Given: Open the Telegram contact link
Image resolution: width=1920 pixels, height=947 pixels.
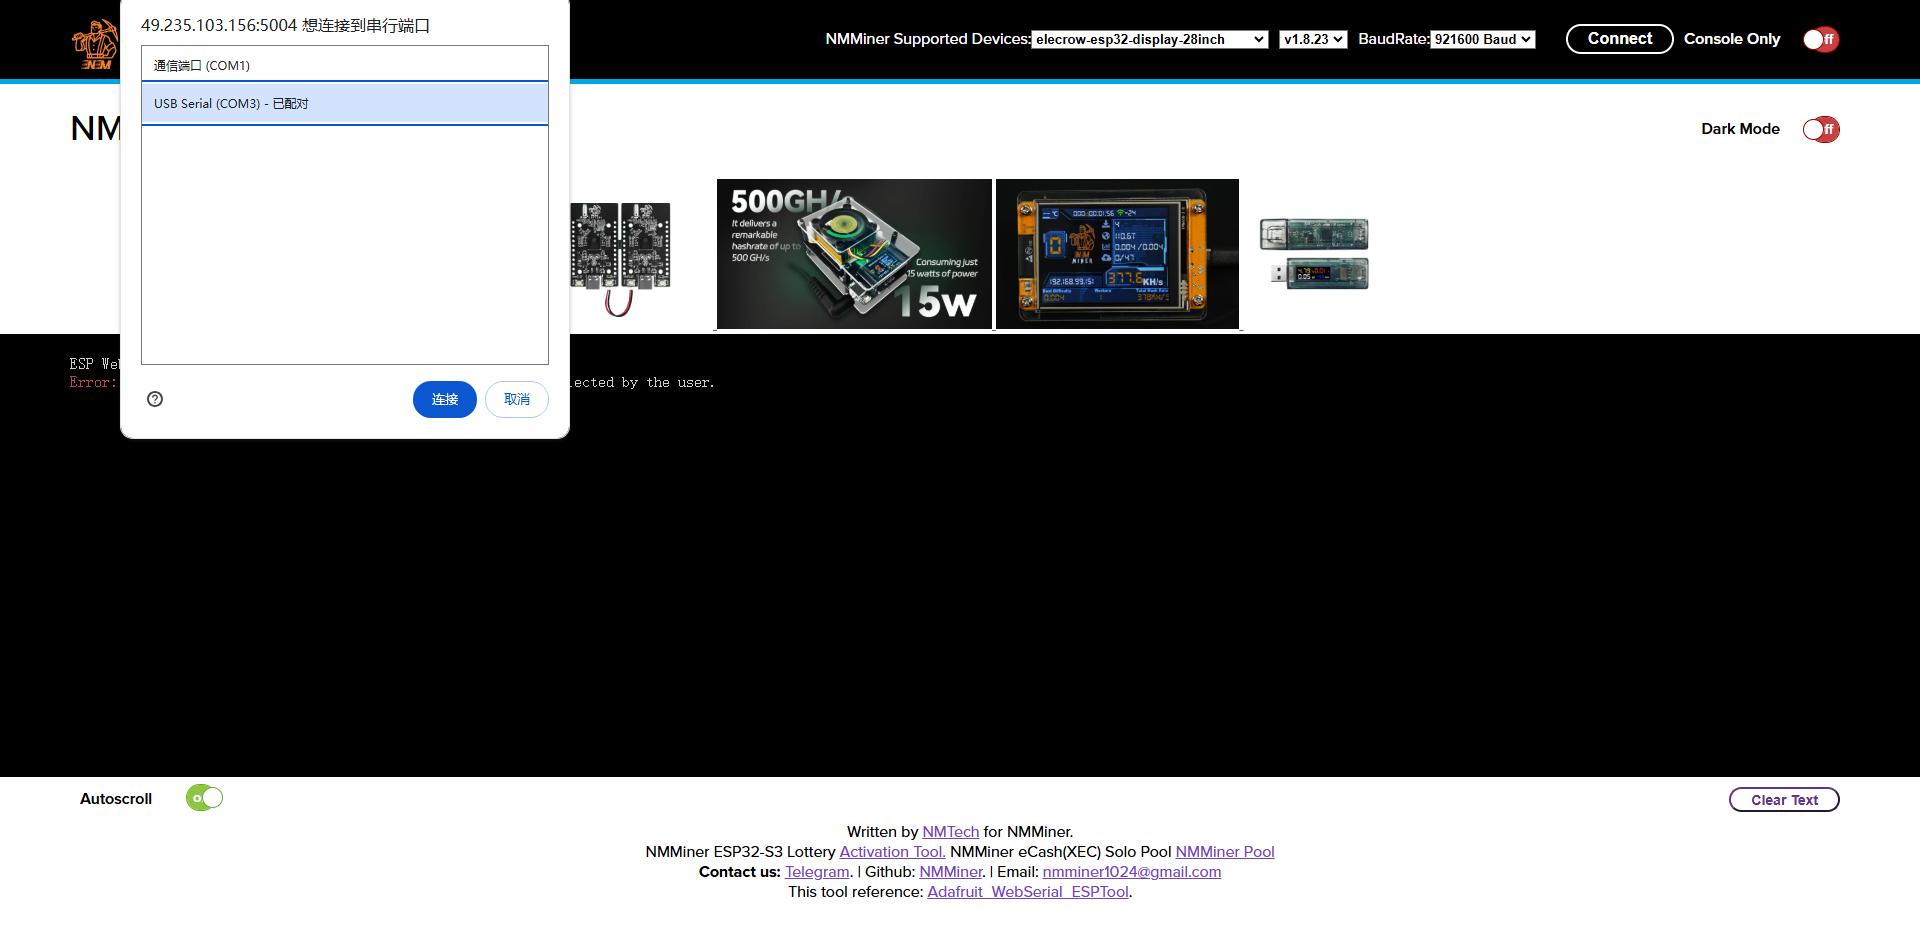Looking at the screenshot, I should tap(817, 872).
